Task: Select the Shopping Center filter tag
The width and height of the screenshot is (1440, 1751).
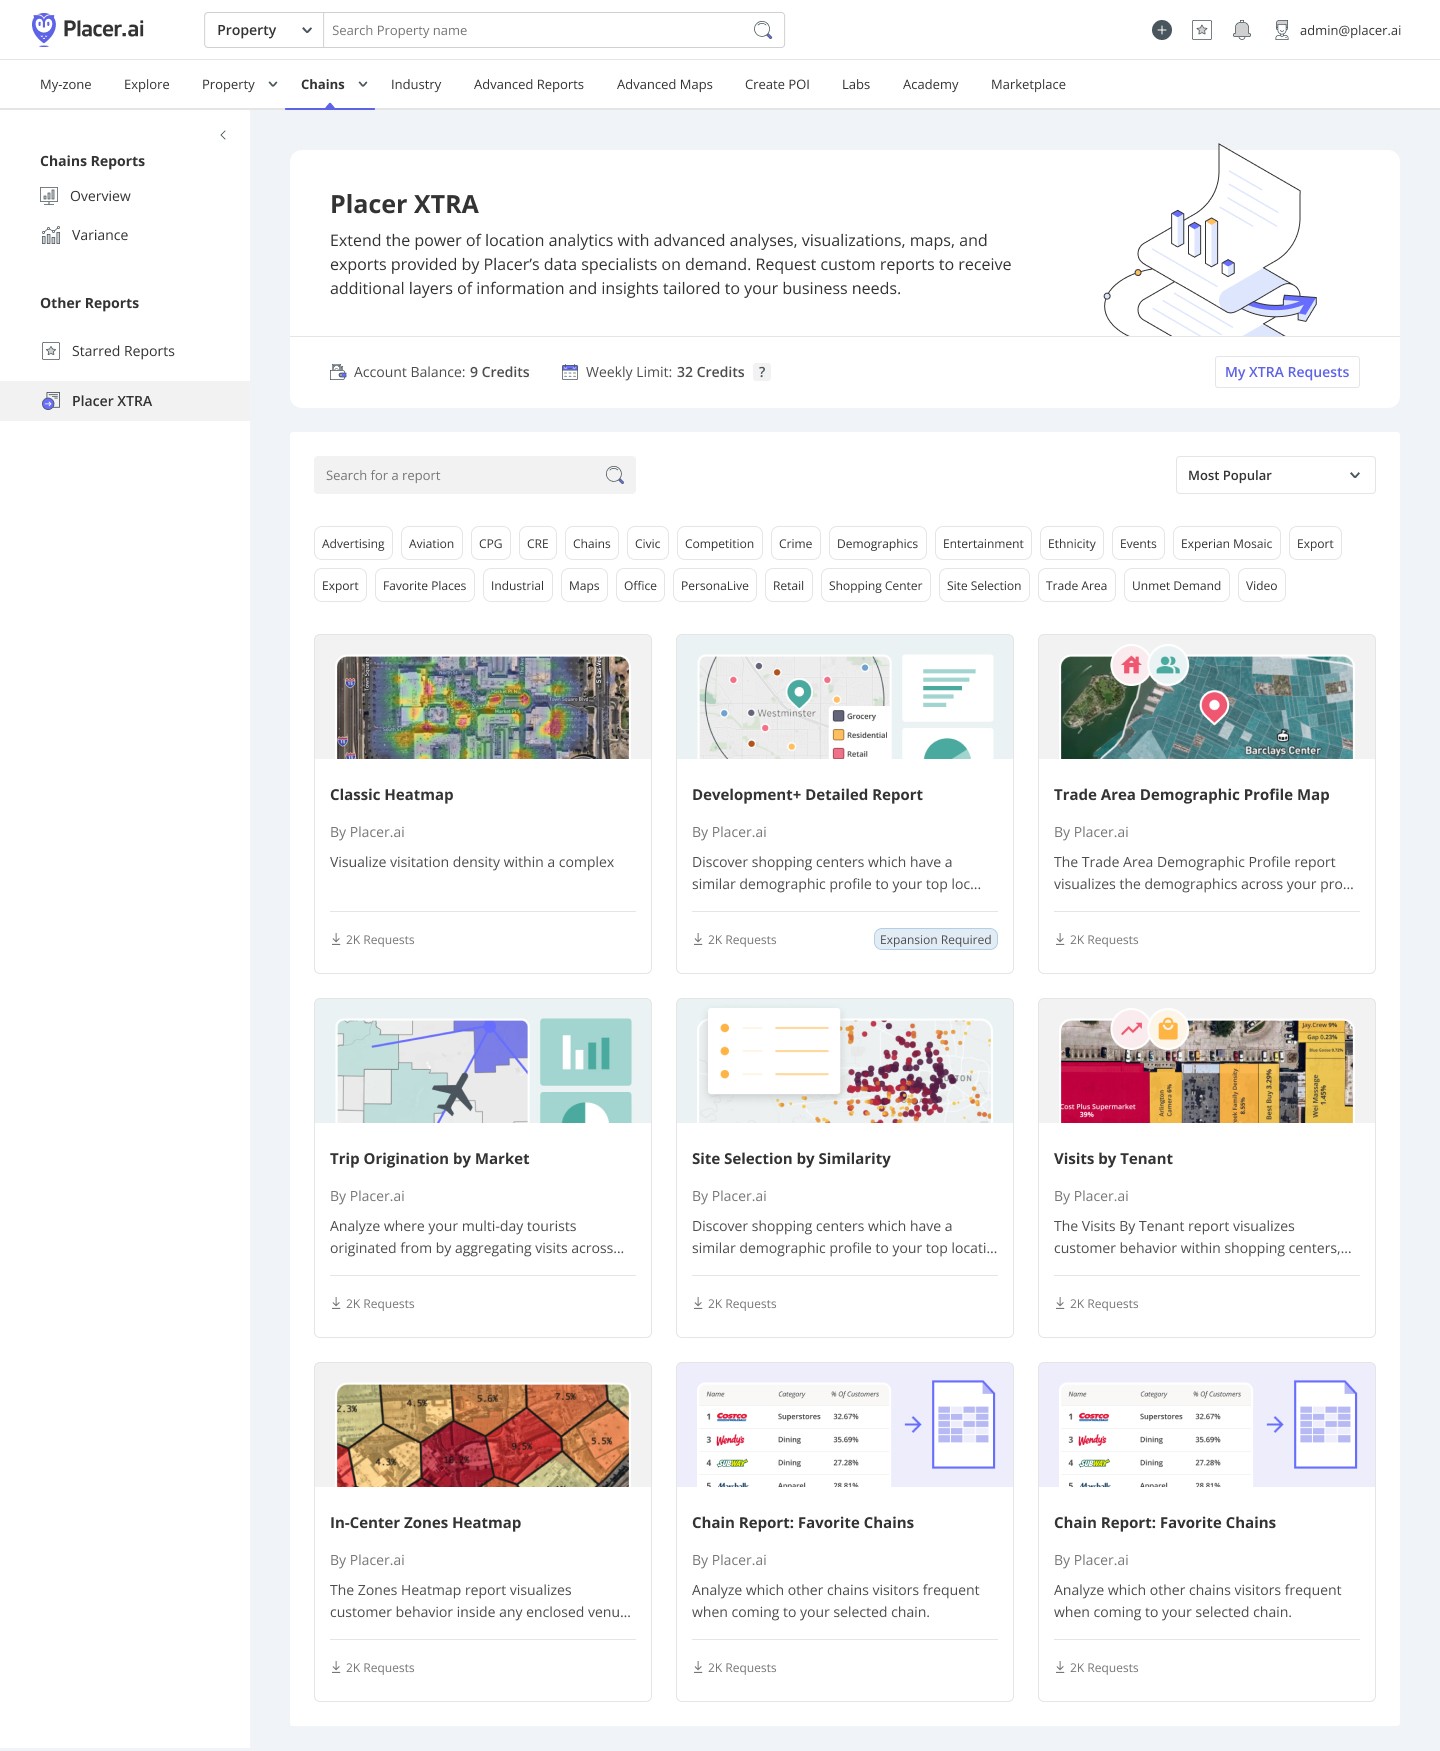Action: tap(875, 585)
